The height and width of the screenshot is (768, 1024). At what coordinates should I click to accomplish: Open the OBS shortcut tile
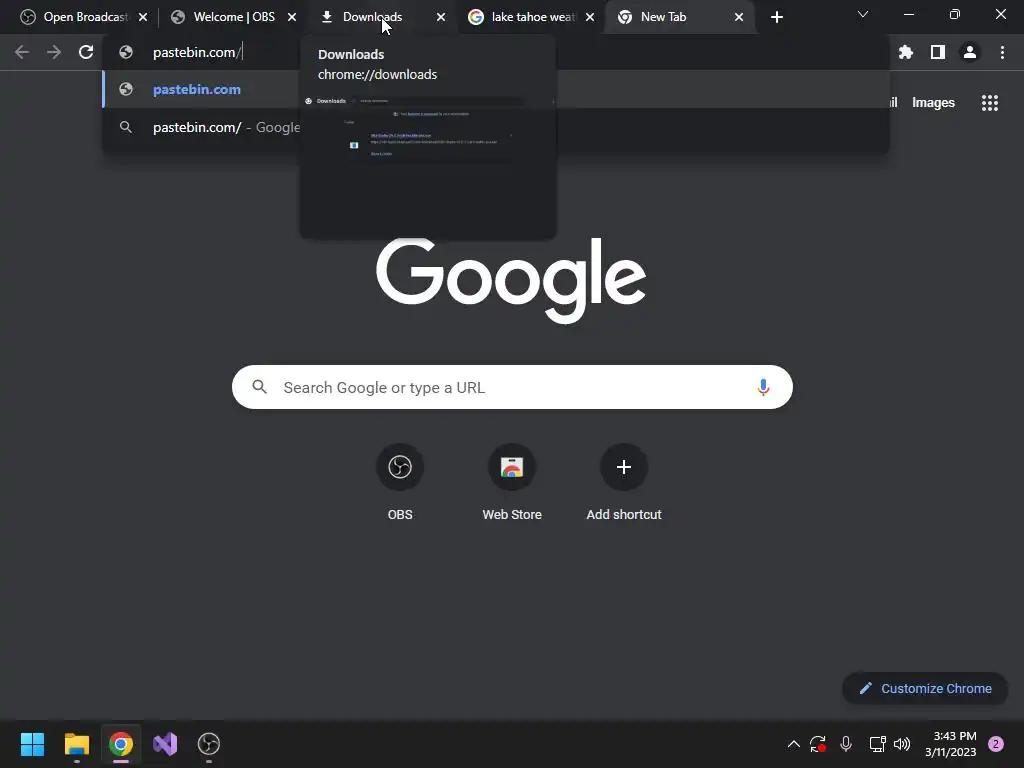pyautogui.click(x=400, y=482)
